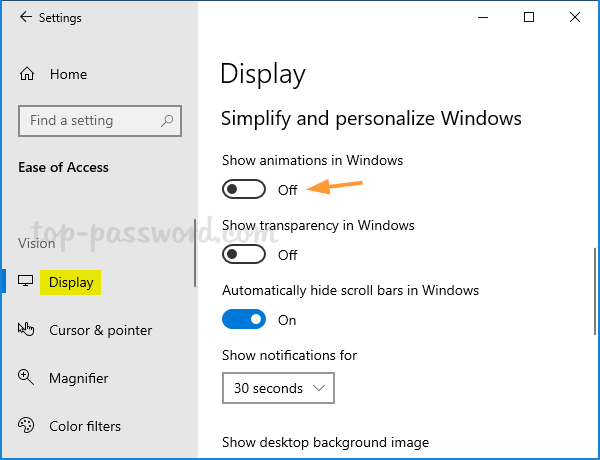This screenshot has width=600, height=460.
Task: Enable Show animations in Windows toggle
Action: (244, 189)
